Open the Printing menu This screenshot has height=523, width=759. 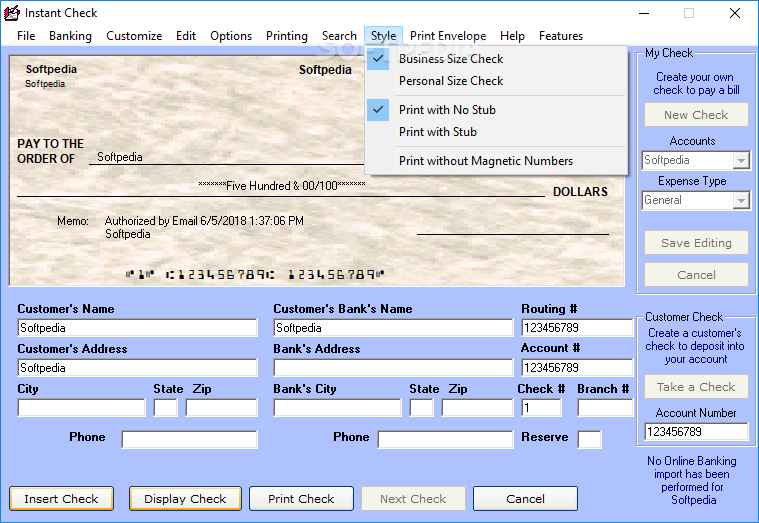point(287,36)
